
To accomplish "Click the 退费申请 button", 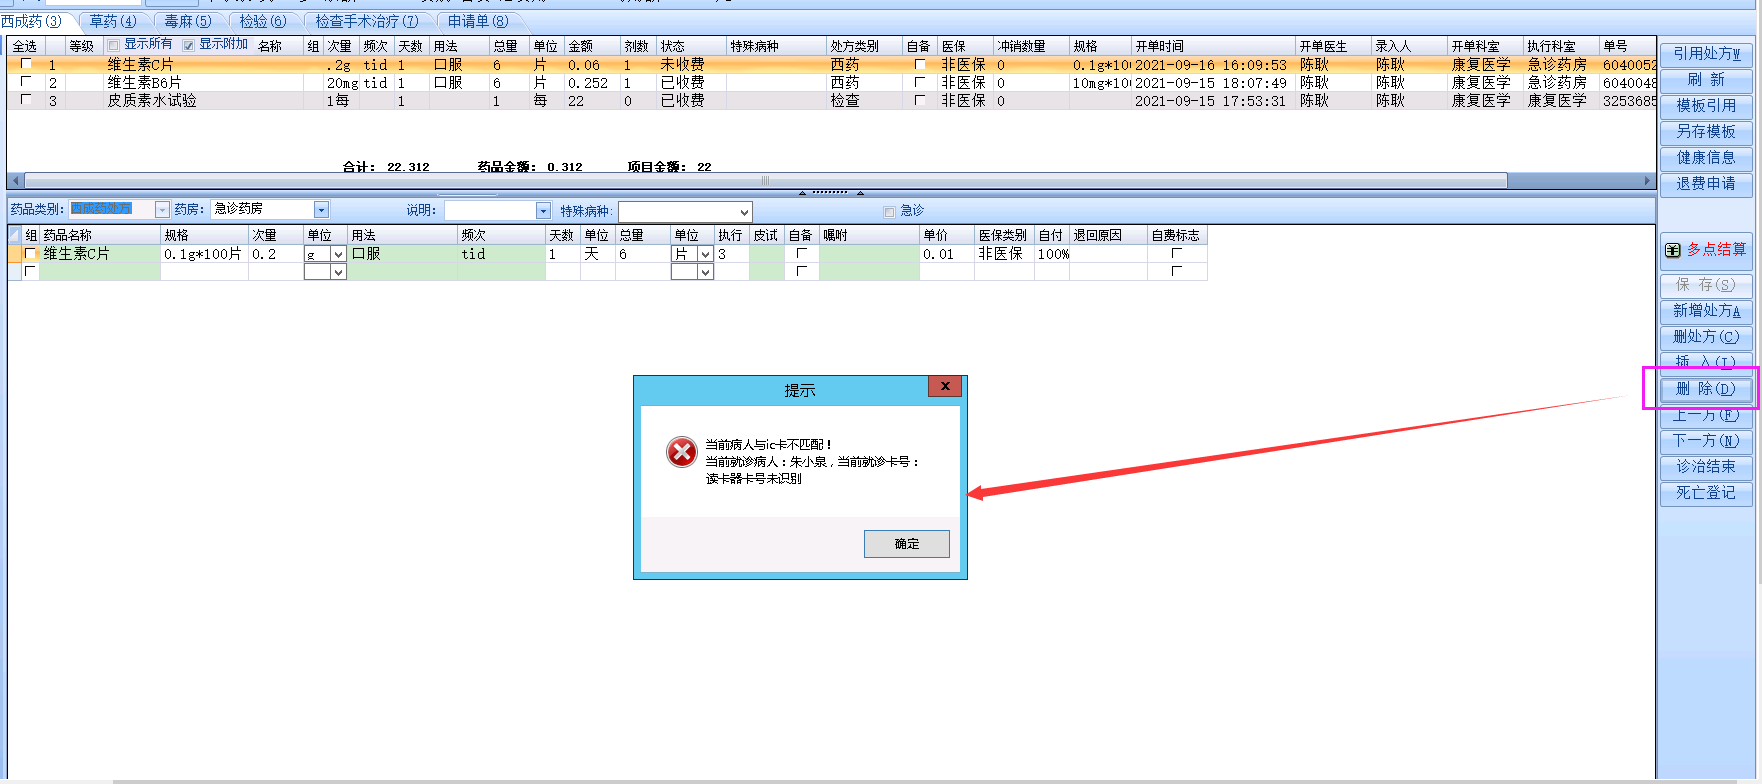I will tap(1706, 184).
